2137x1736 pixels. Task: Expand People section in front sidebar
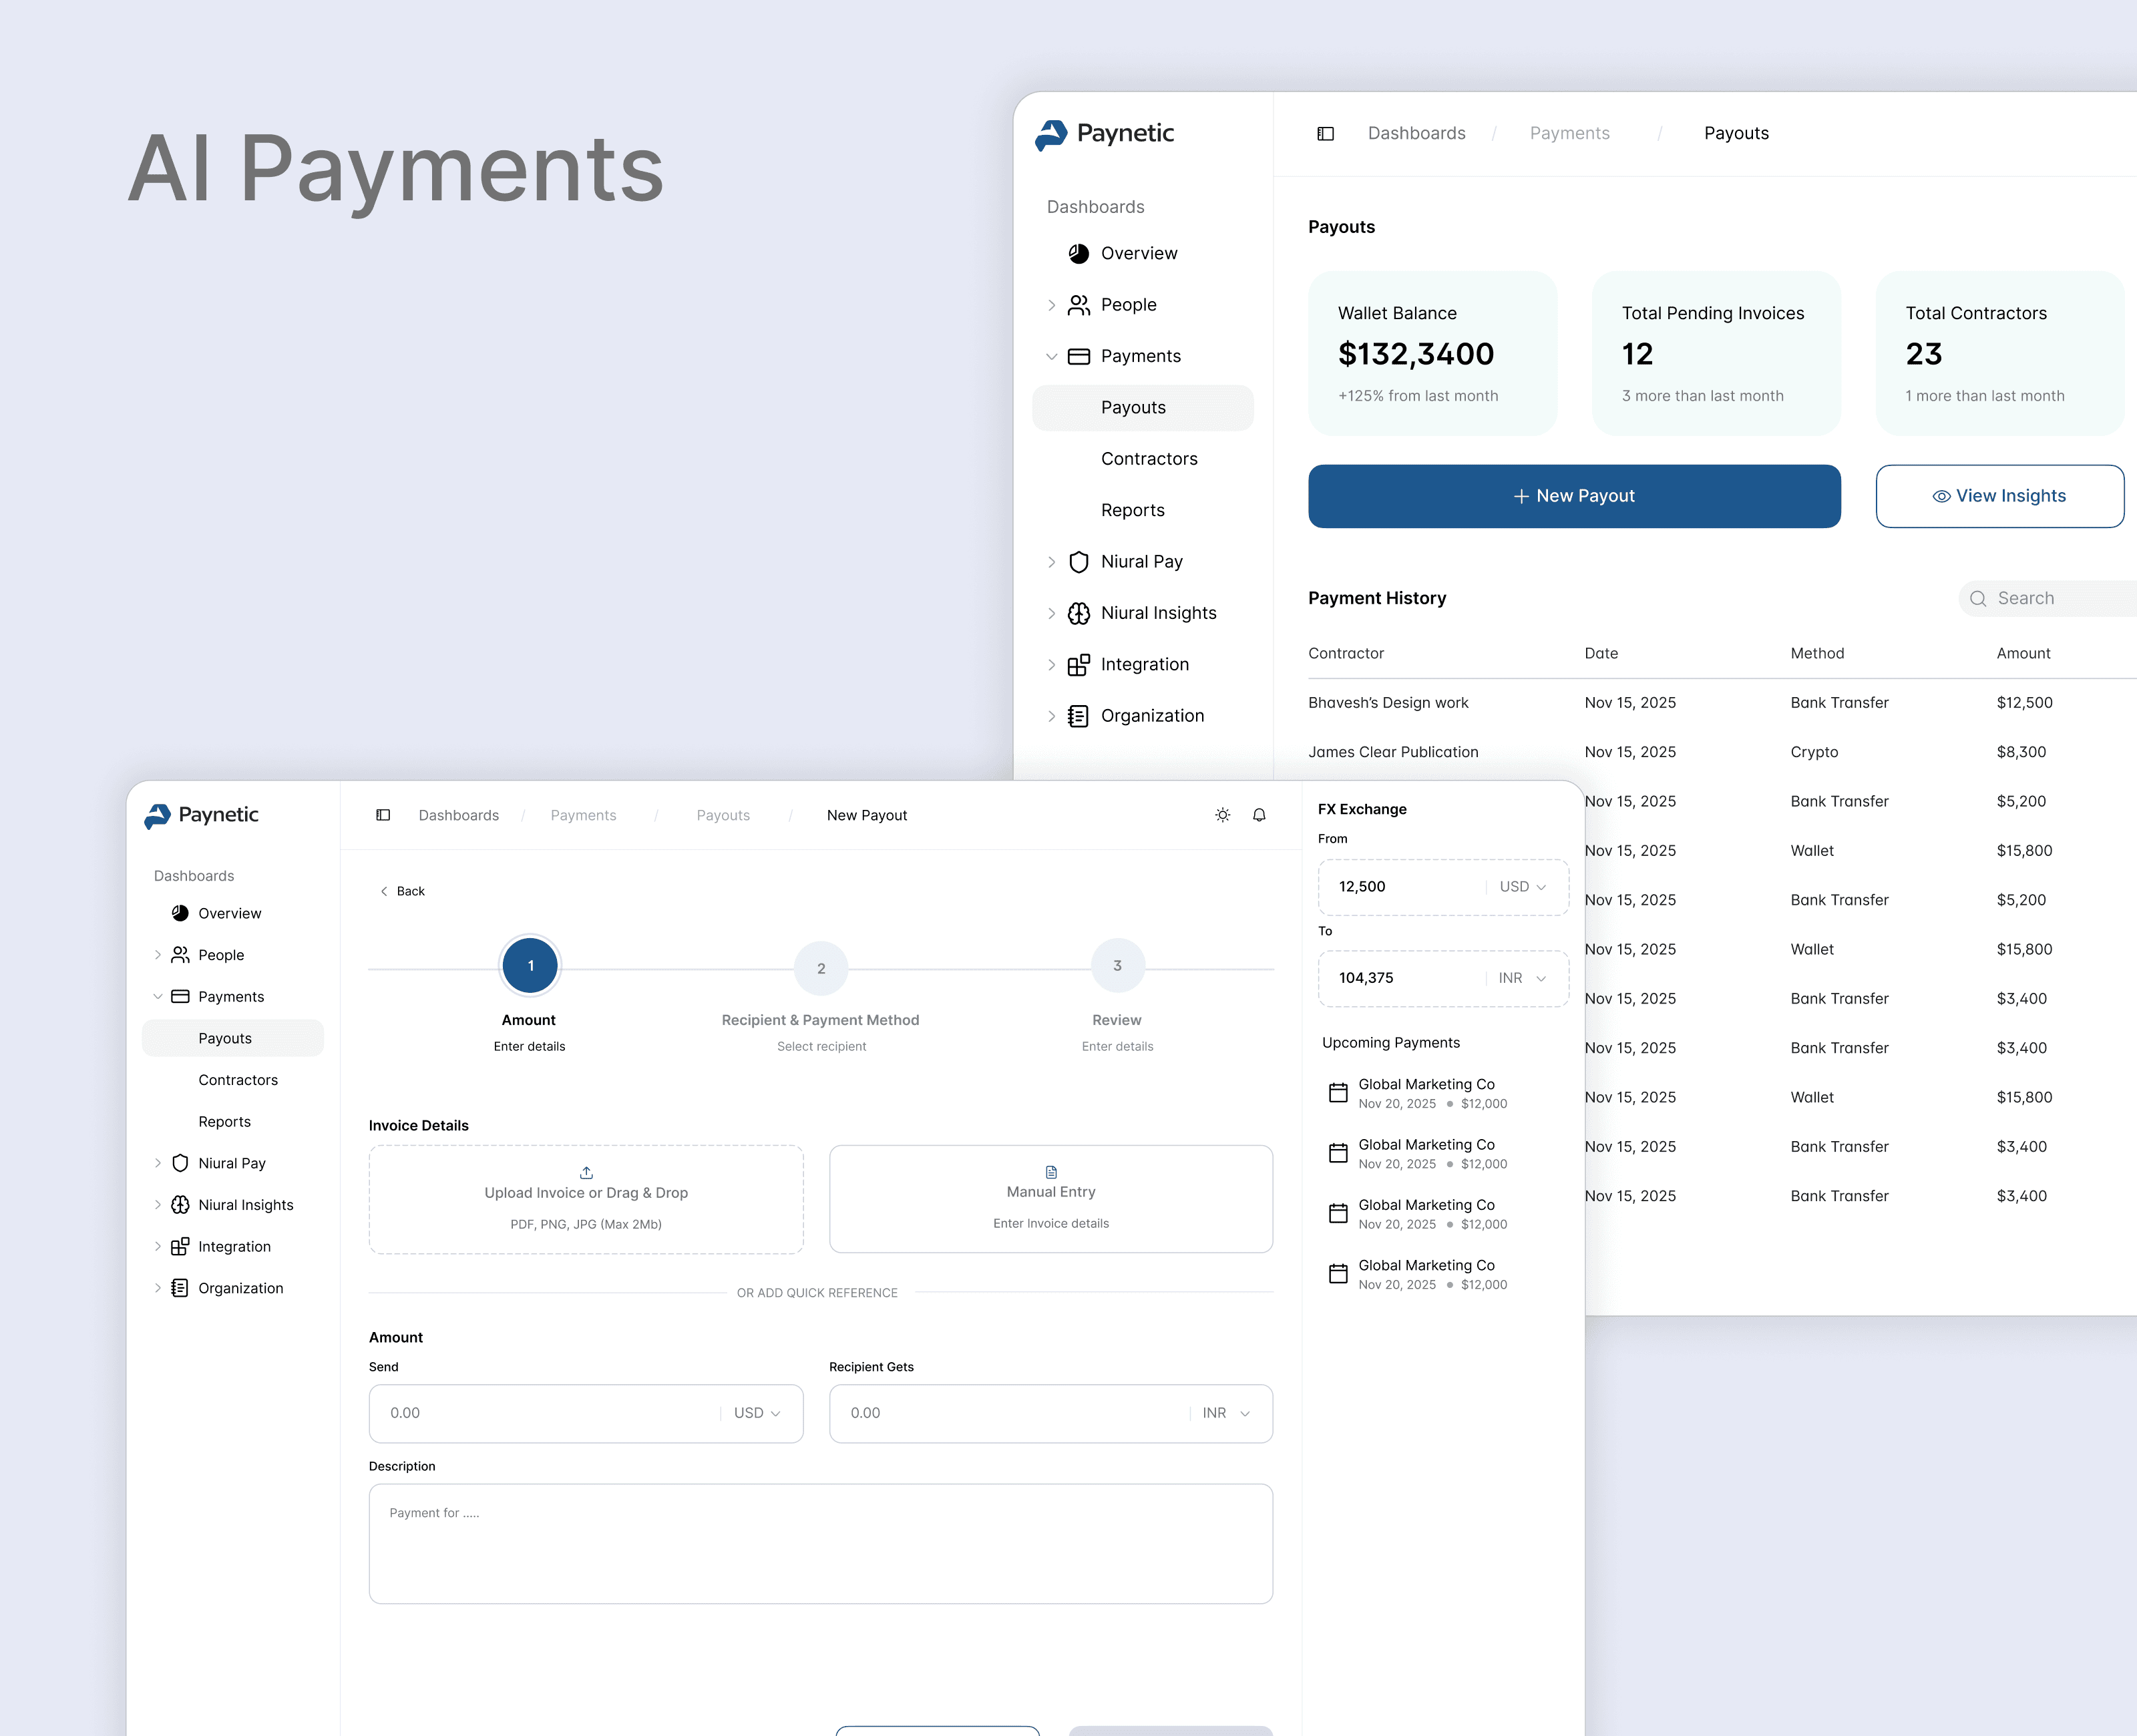point(158,955)
